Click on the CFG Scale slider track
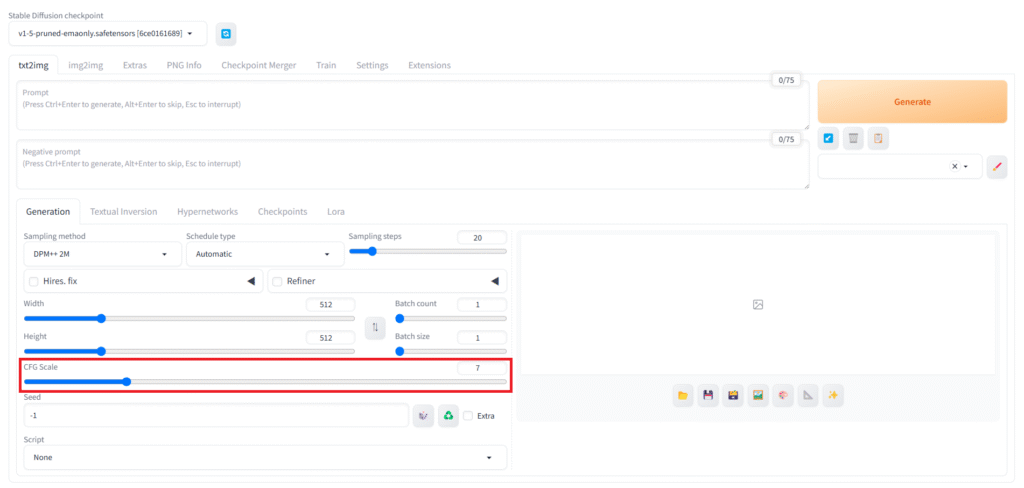 (x=265, y=381)
